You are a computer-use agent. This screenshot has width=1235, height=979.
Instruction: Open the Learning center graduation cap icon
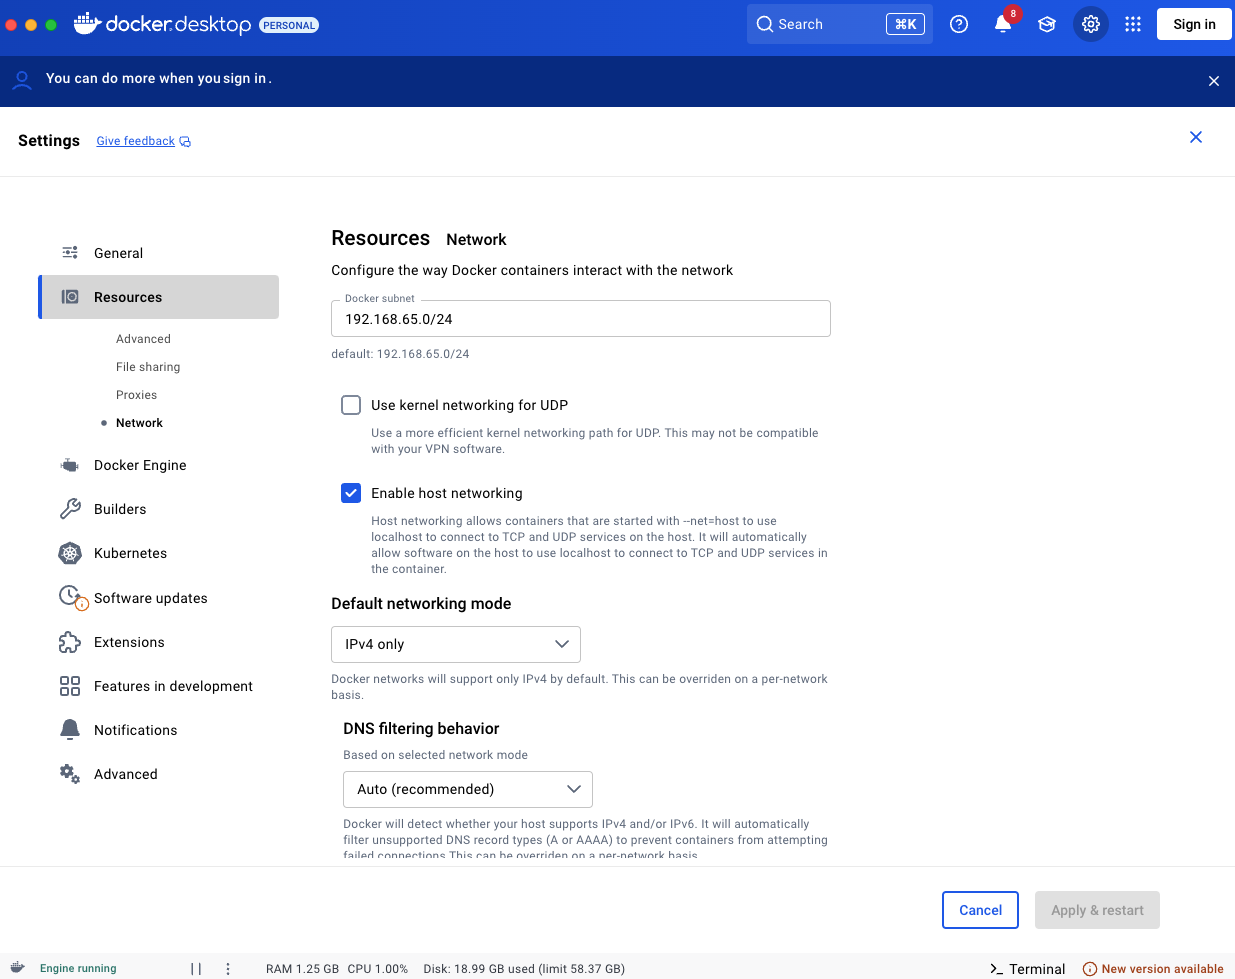1046,24
